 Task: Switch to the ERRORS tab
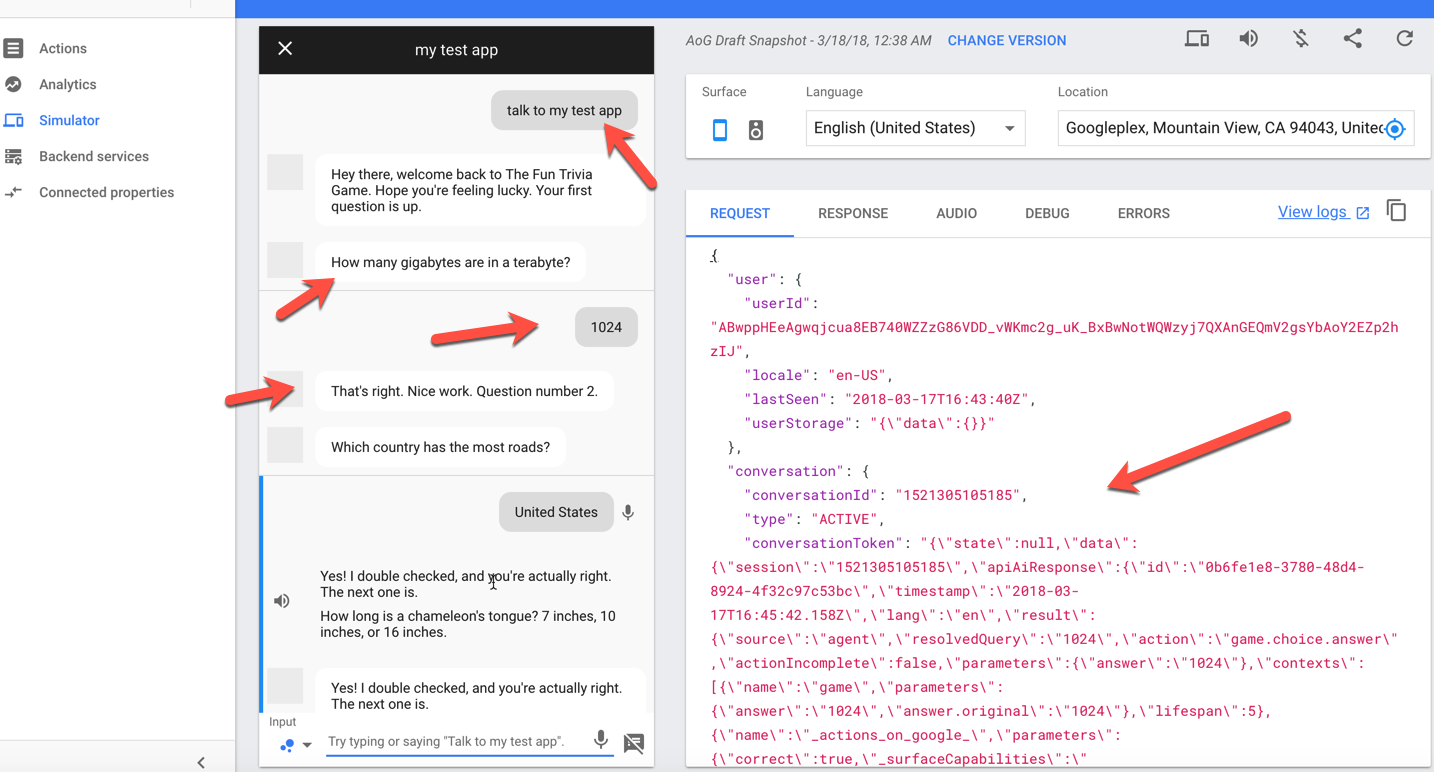[x=1143, y=213]
